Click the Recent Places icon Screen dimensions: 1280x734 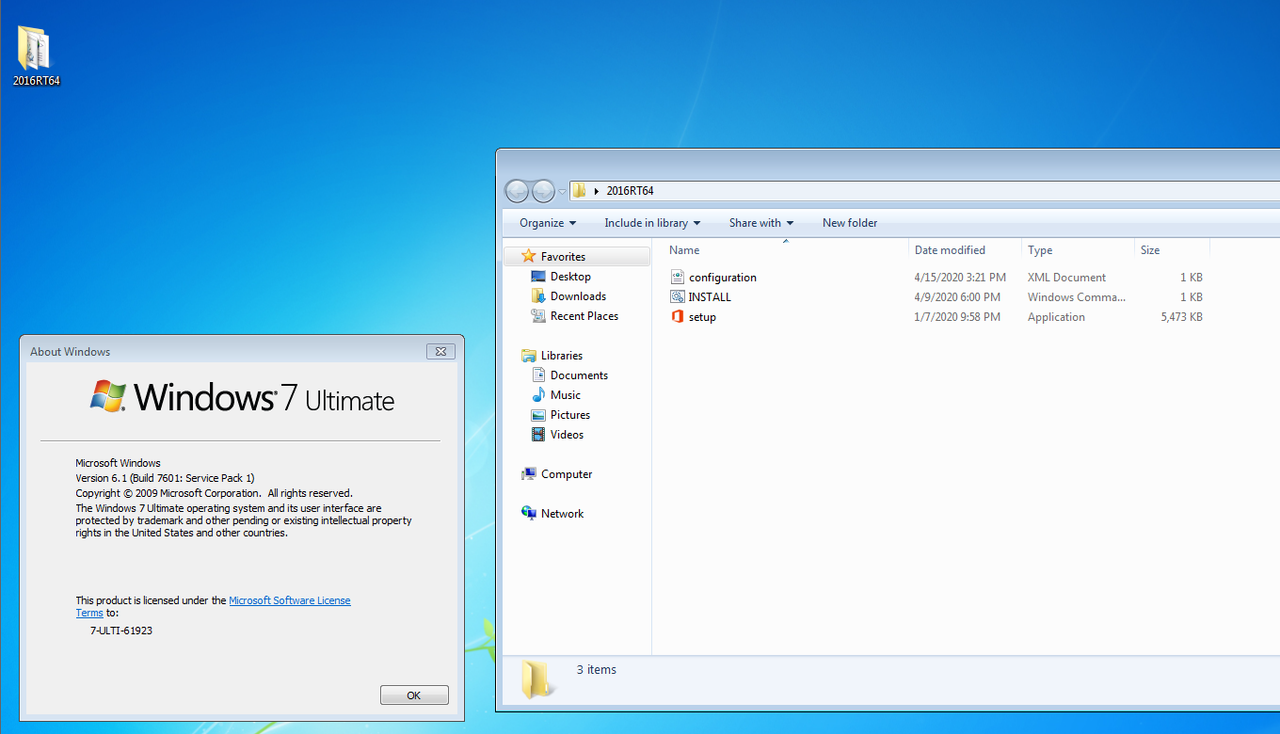click(x=539, y=316)
